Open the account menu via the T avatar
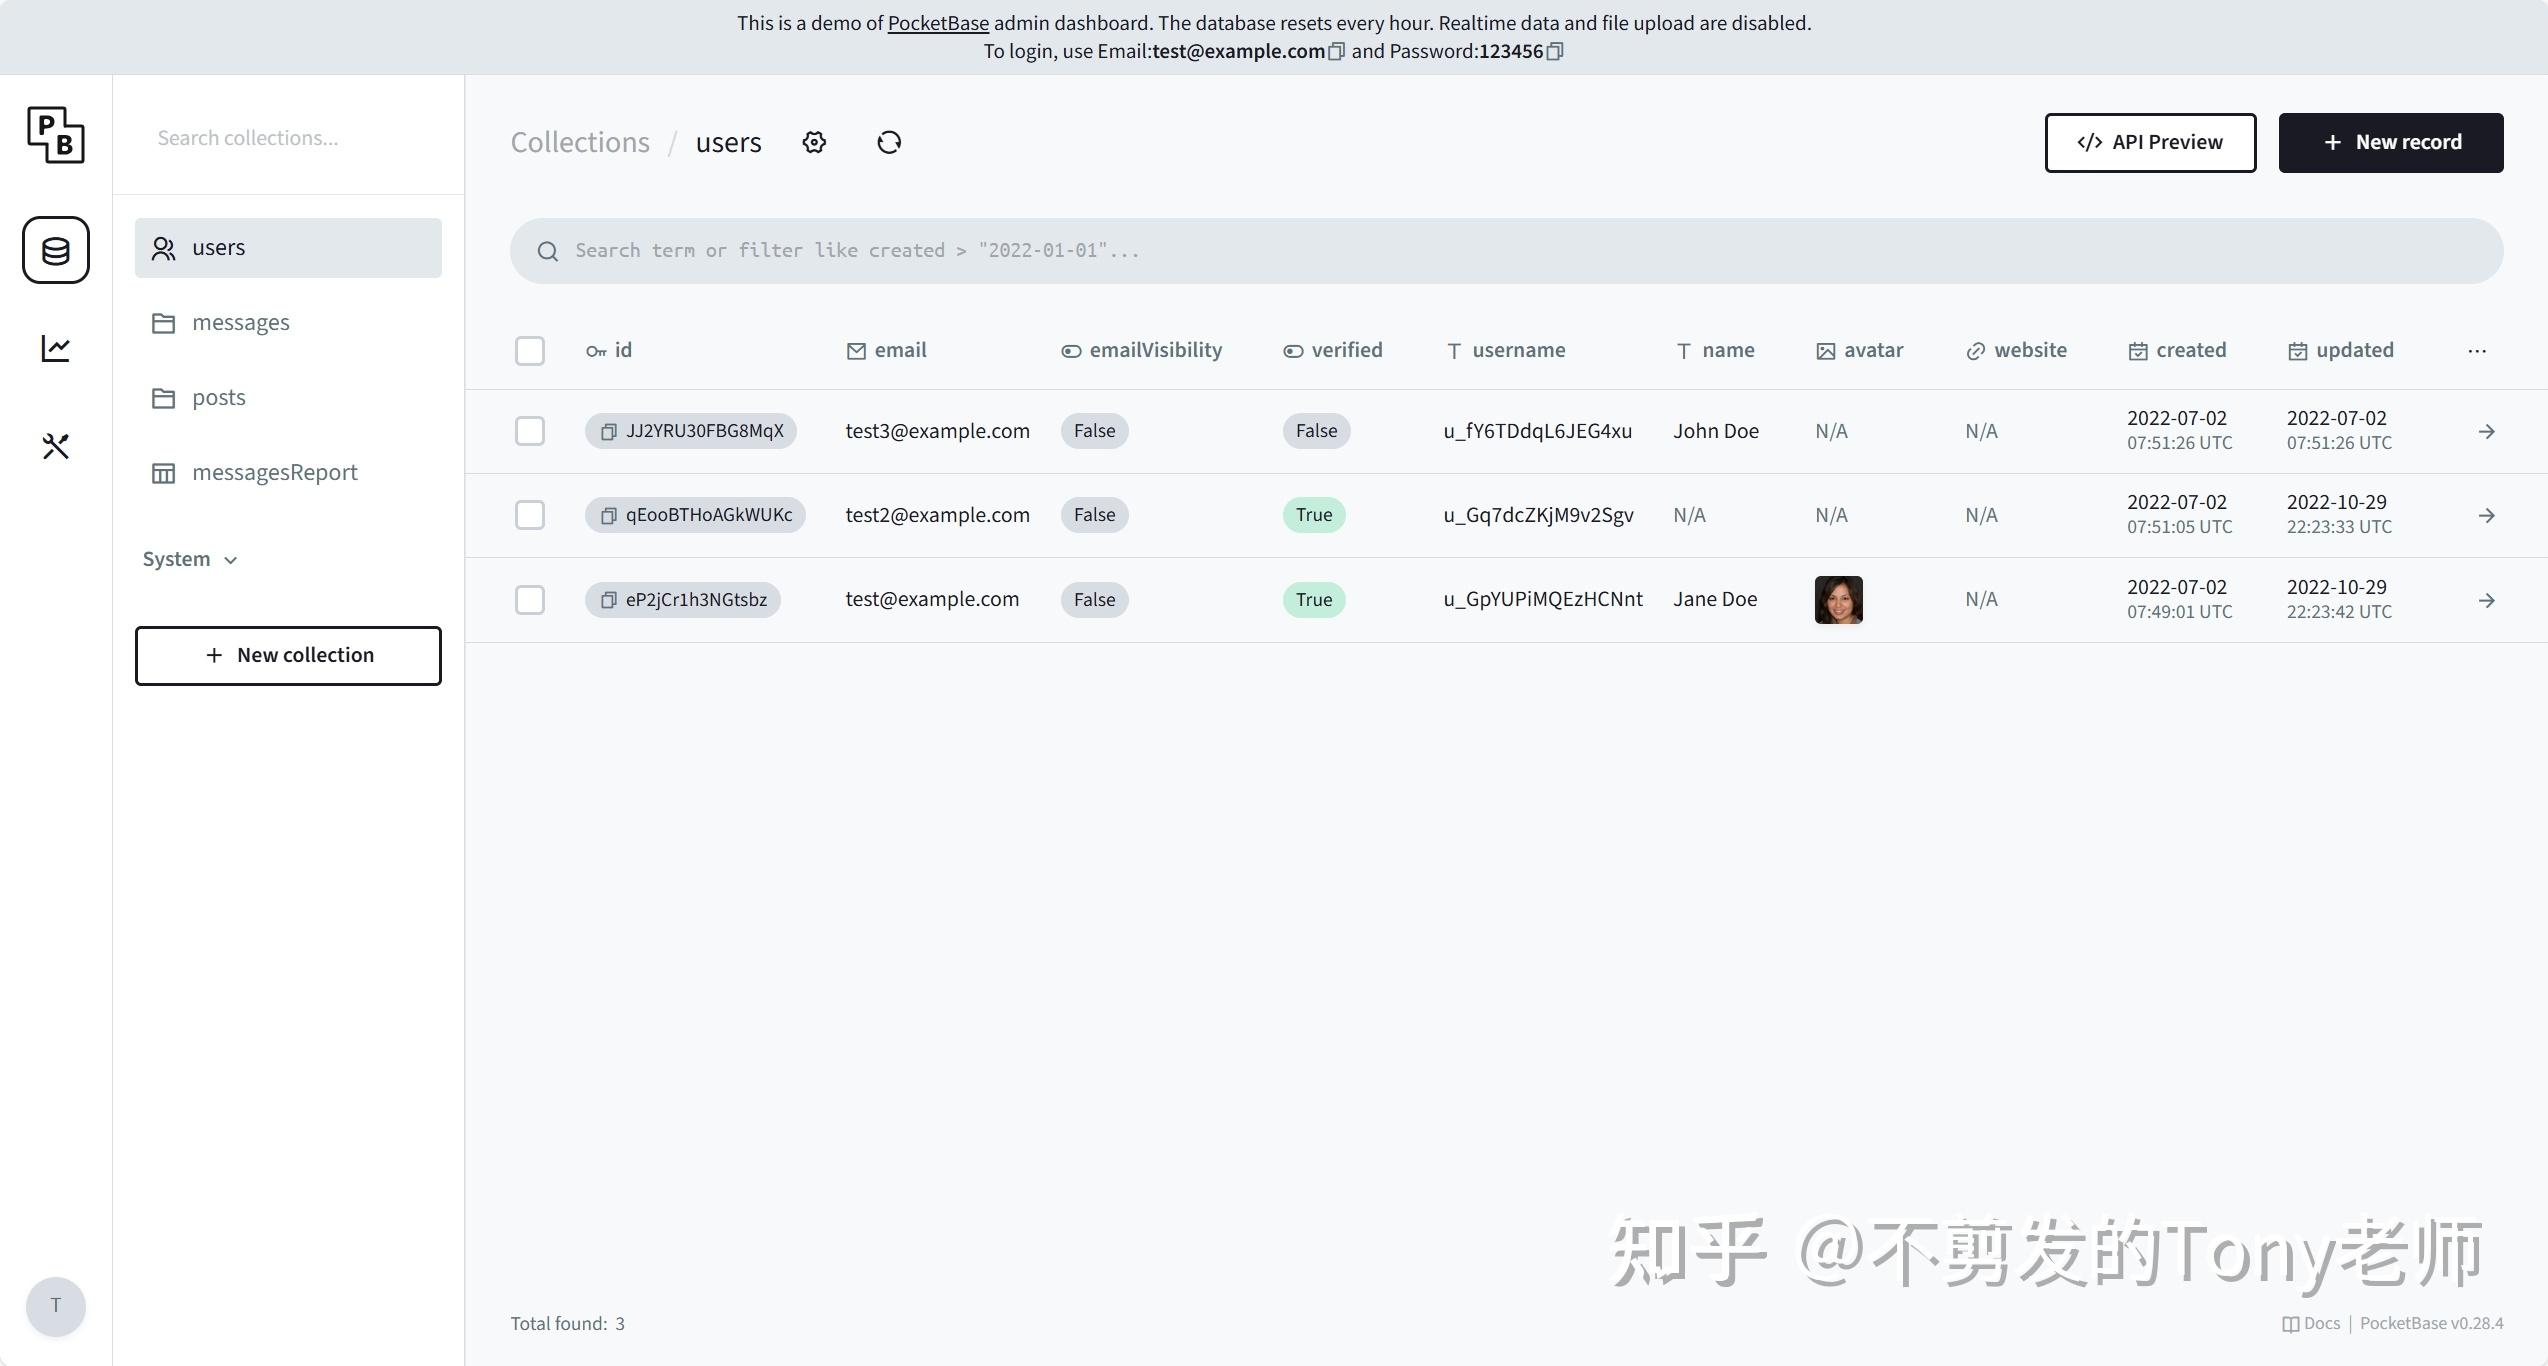Viewport: 2548px width, 1366px height. 55,1306
